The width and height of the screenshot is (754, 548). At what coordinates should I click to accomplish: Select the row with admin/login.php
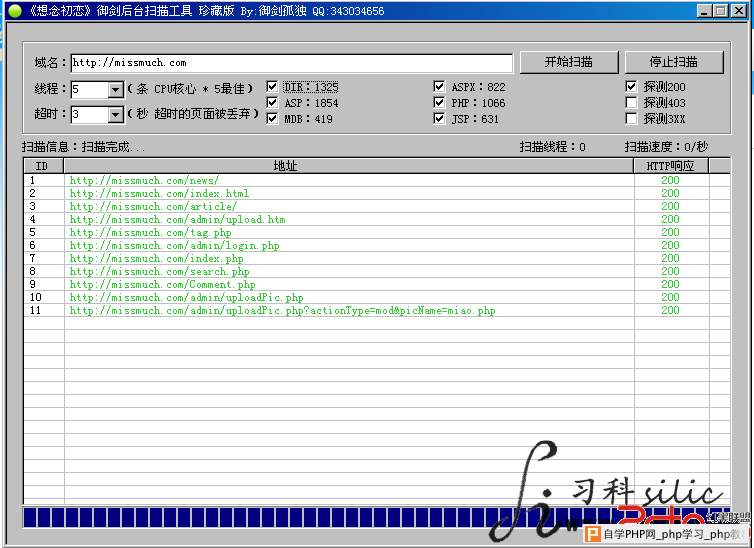point(377,245)
